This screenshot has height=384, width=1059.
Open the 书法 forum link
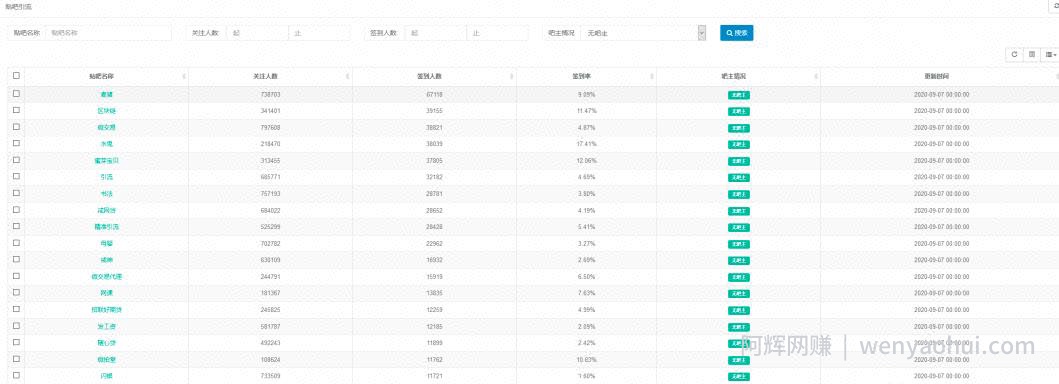[x=107, y=194]
